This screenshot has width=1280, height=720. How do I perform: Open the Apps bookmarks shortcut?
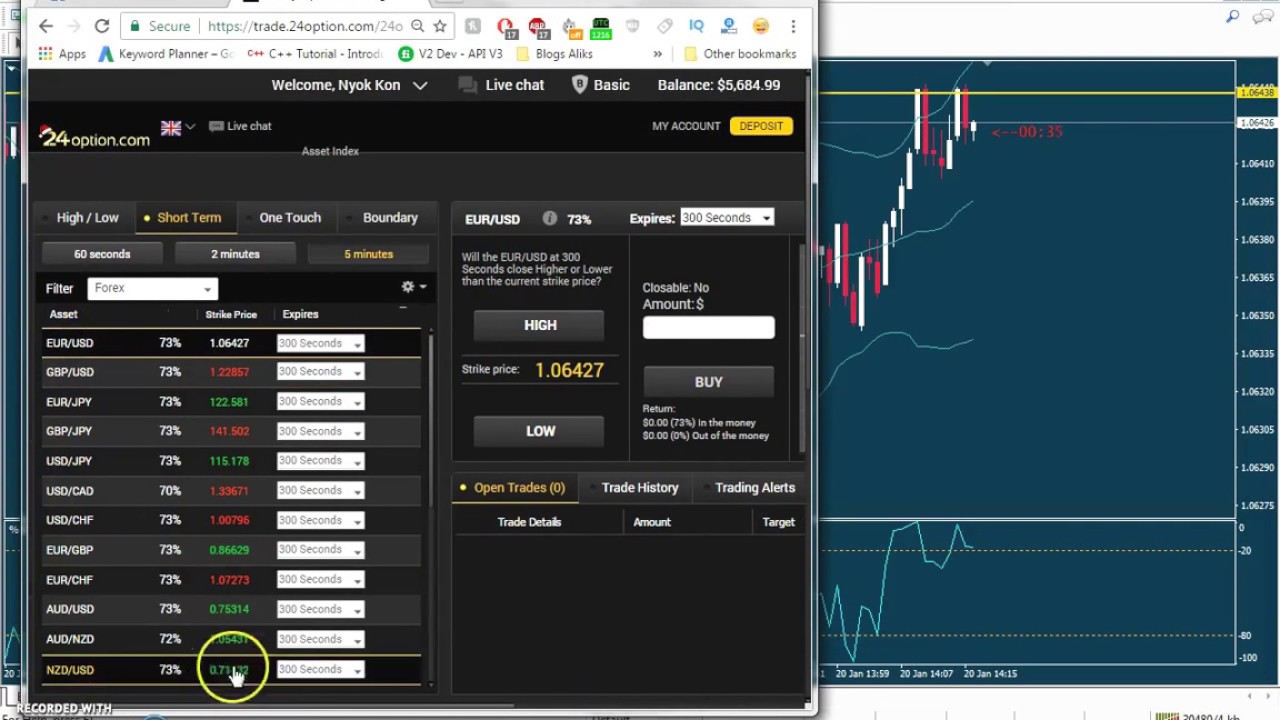pyautogui.click(x=60, y=54)
